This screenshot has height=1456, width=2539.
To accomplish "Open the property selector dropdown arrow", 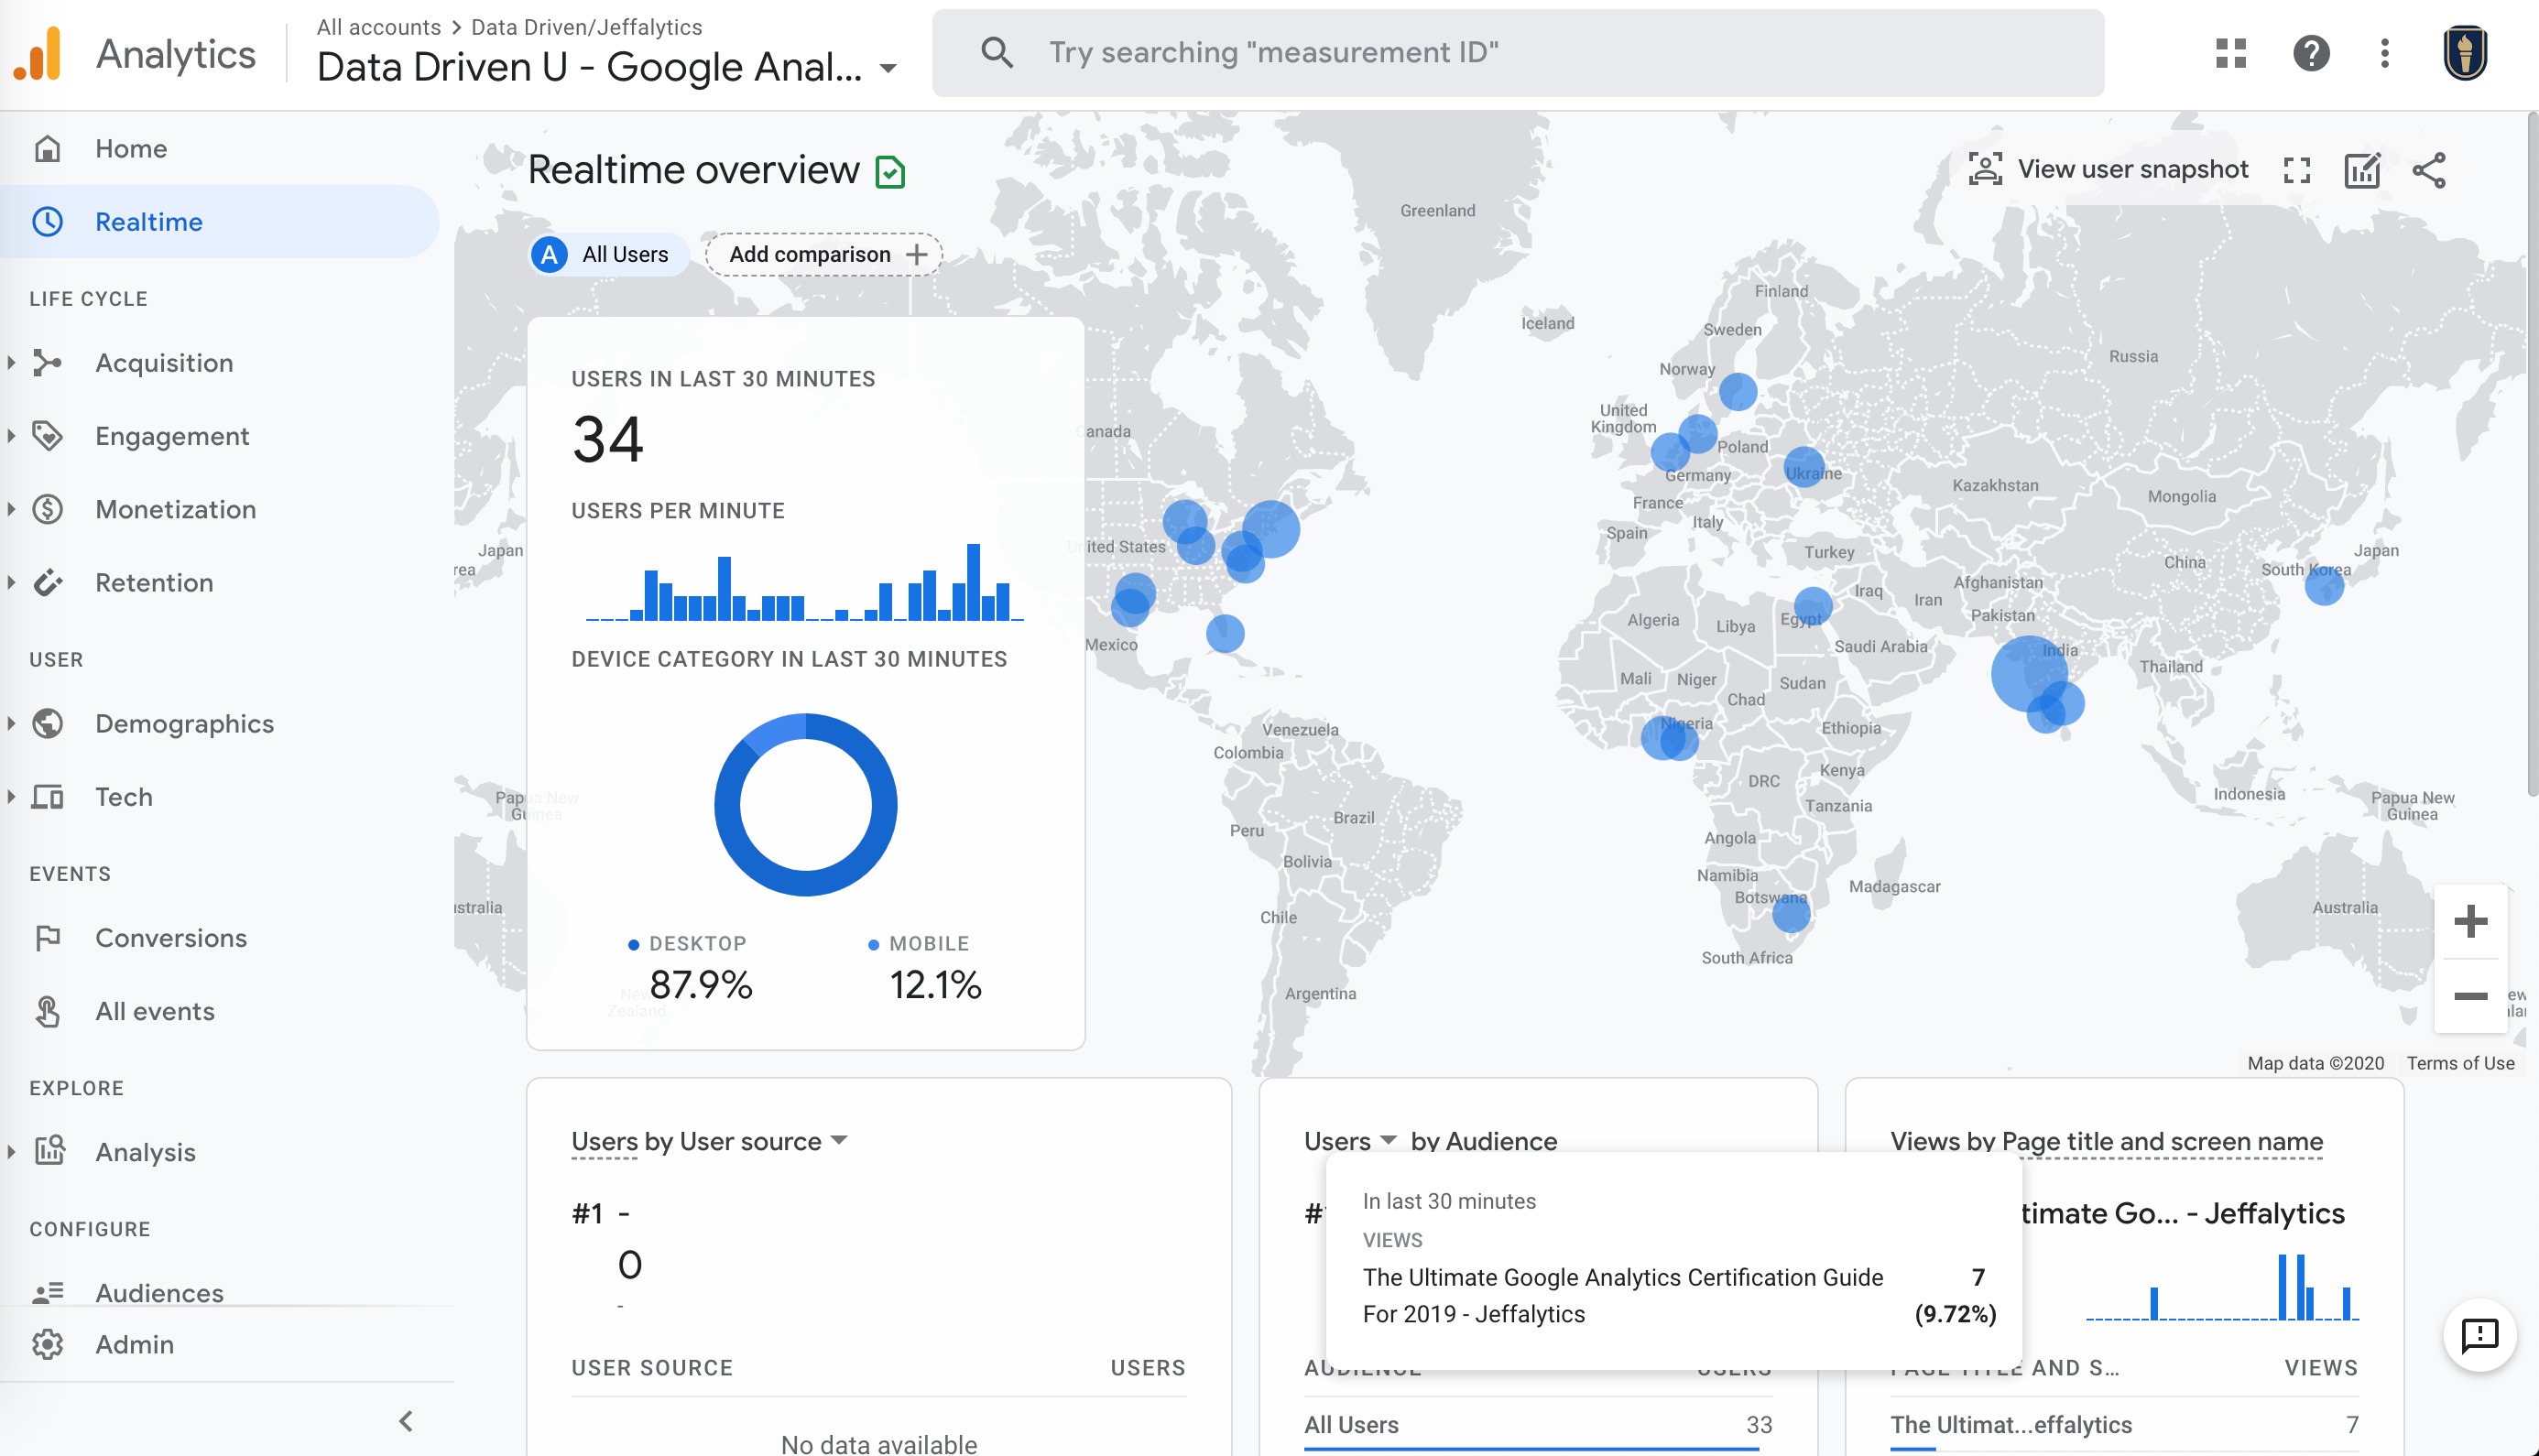I will tap(888, 69).
